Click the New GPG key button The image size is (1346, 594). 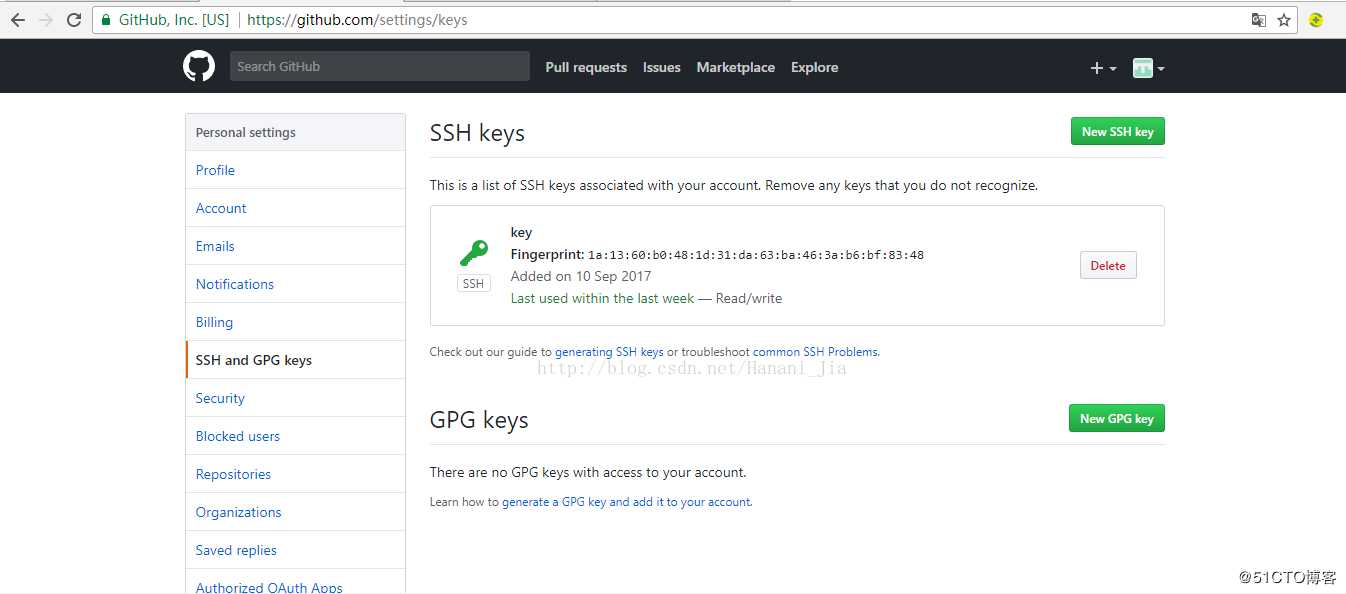pos(1116,418)
